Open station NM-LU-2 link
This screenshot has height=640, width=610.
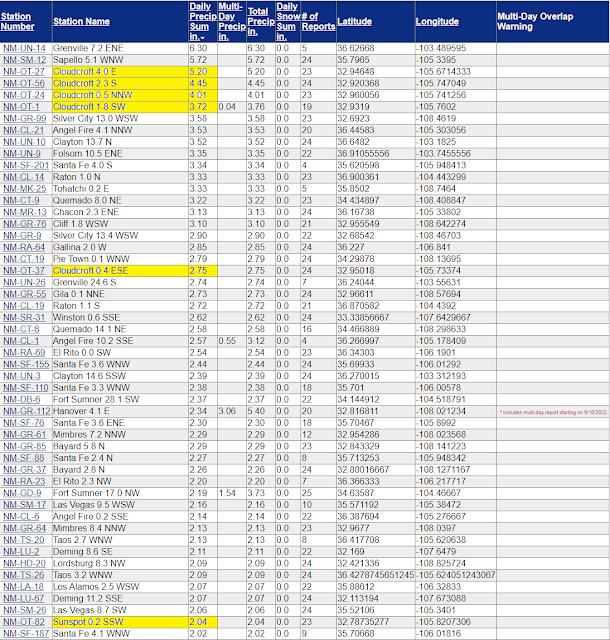(x=21, y=551)
